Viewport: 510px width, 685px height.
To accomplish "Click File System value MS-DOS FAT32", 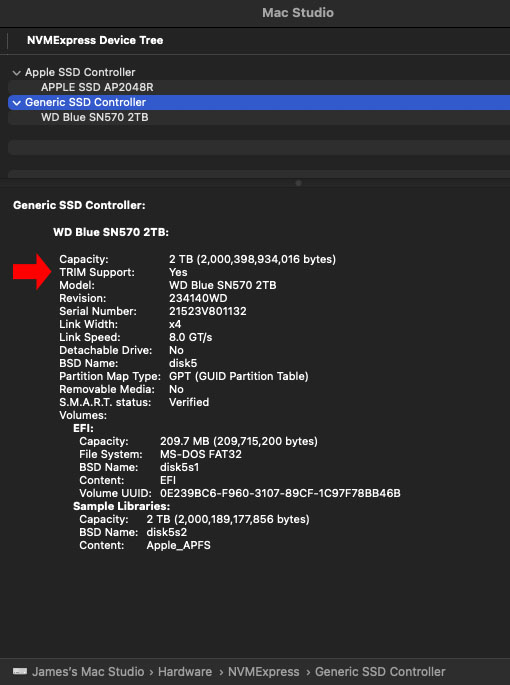I will [x=201, y=454].
